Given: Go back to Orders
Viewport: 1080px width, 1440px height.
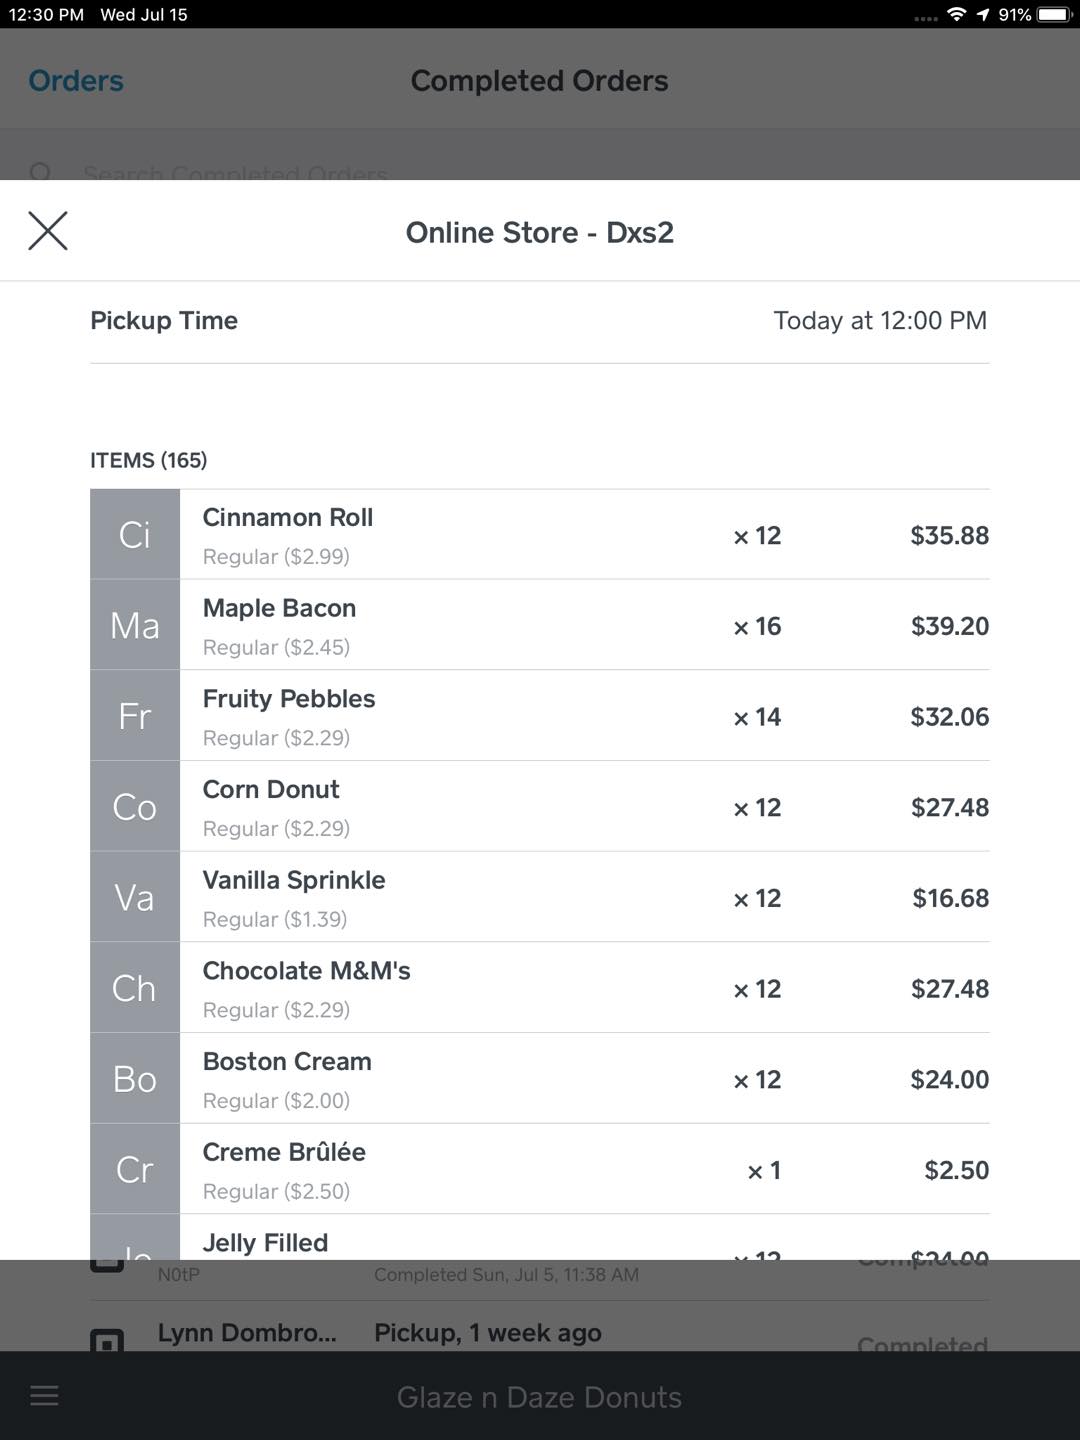Looking at the screenshot, I should (76, 81).
